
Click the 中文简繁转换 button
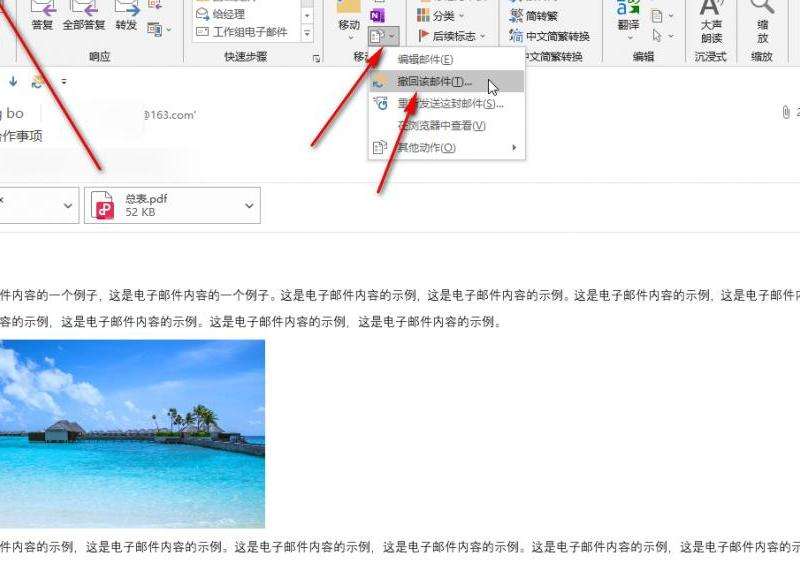549,36
